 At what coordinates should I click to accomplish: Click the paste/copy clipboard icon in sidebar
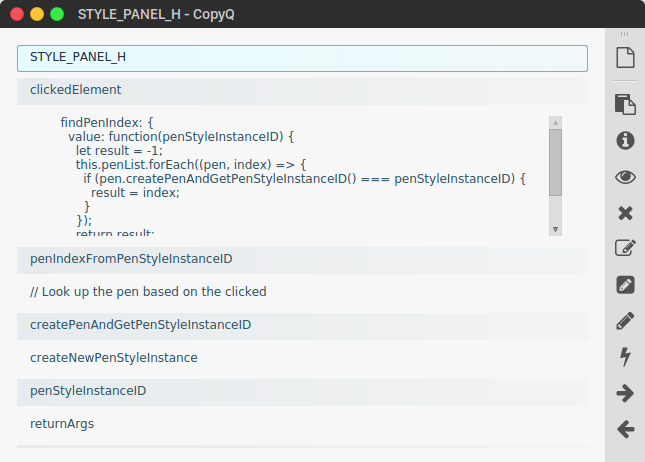(625, 104)
